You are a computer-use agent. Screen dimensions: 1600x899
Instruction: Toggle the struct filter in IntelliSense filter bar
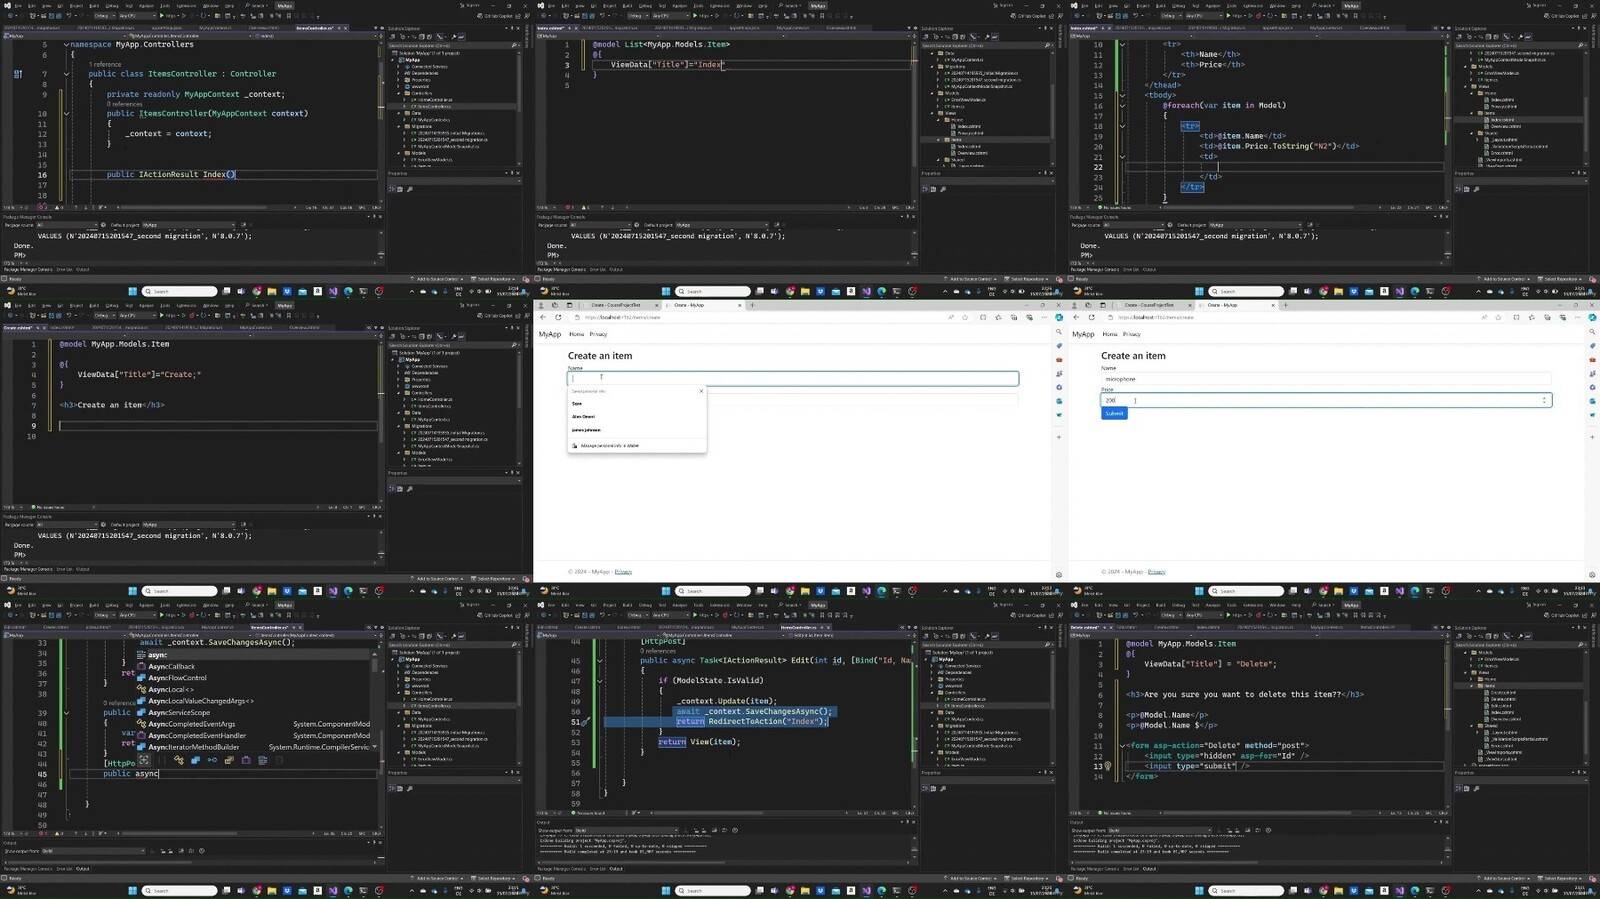(x=195, y=760)
